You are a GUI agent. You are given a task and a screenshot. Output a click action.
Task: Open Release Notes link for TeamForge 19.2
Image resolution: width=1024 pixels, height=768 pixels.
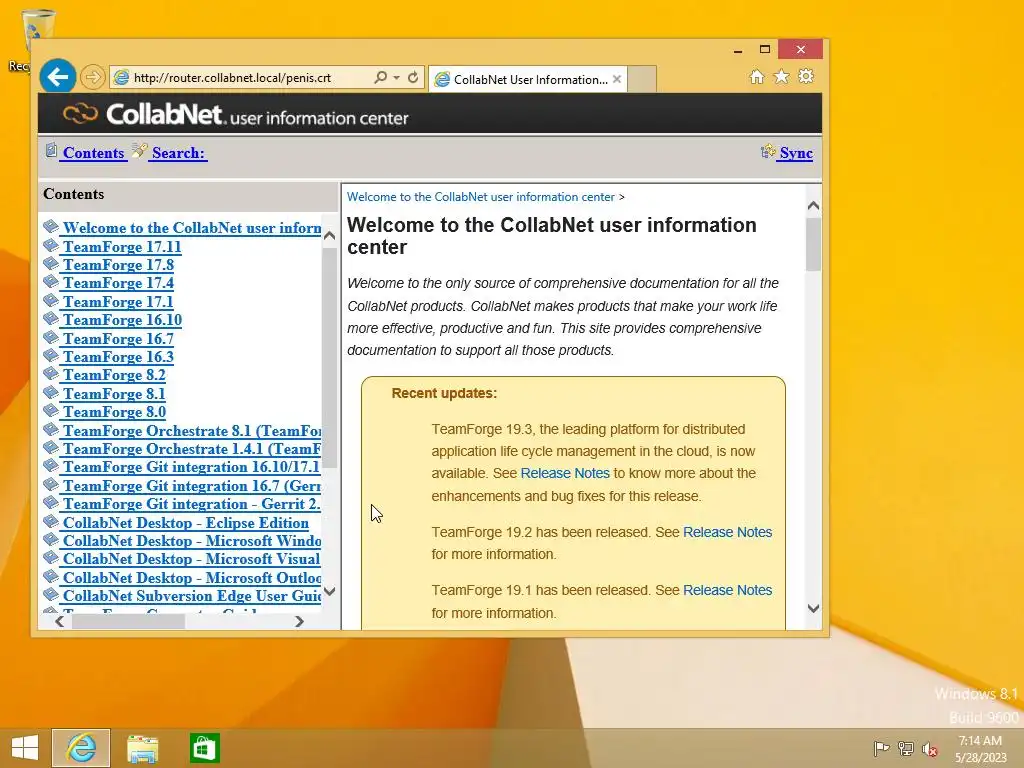728,532
